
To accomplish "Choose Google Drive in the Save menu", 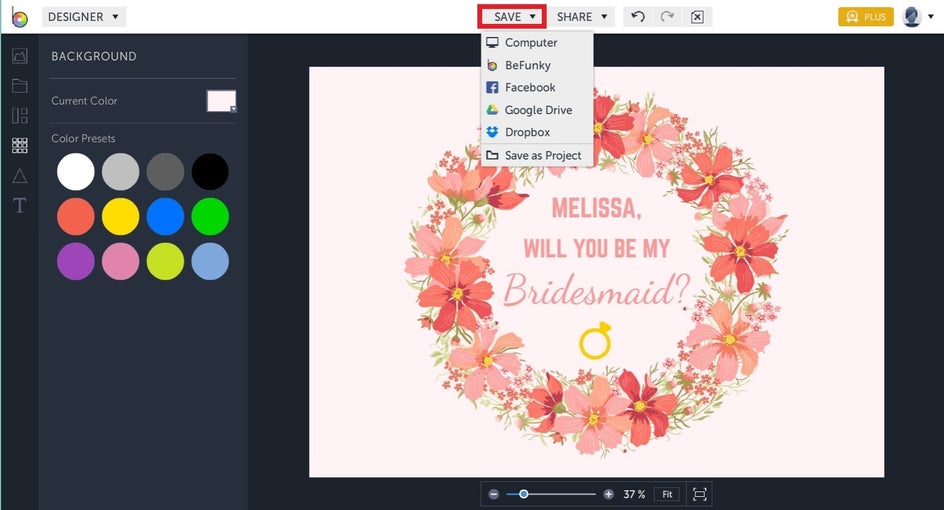I will click(537, 110).
